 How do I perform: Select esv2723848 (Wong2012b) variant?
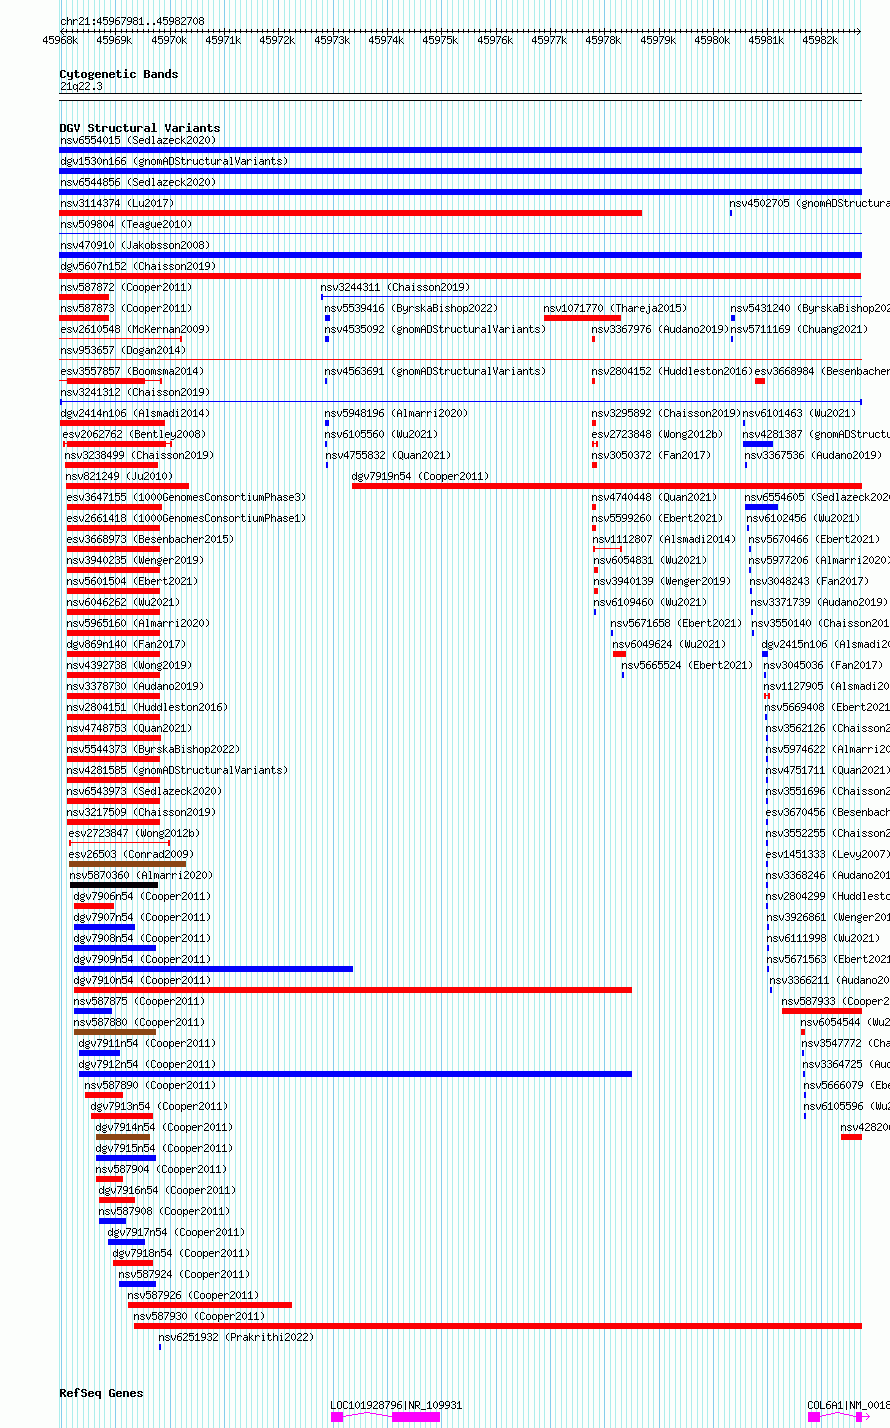[x=657, y=434]
